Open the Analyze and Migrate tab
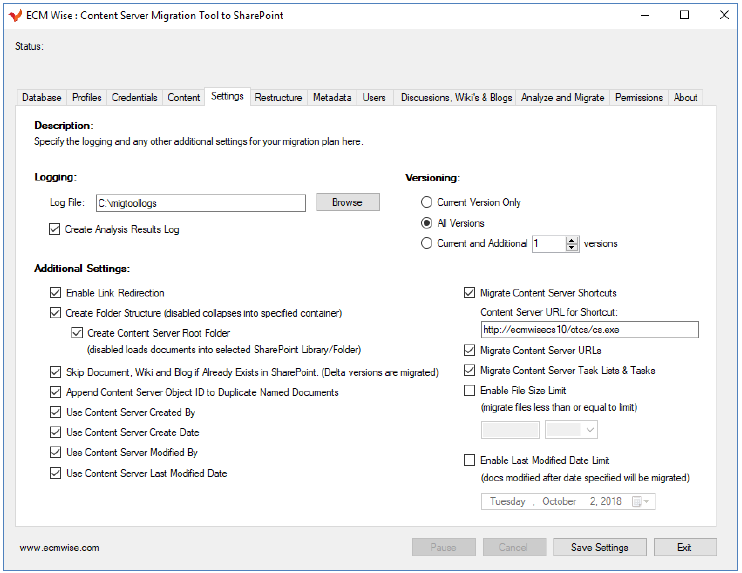Image resolution: width=742 pixels, height=573 pixels. pyautogui.click(x=562, y=97)
